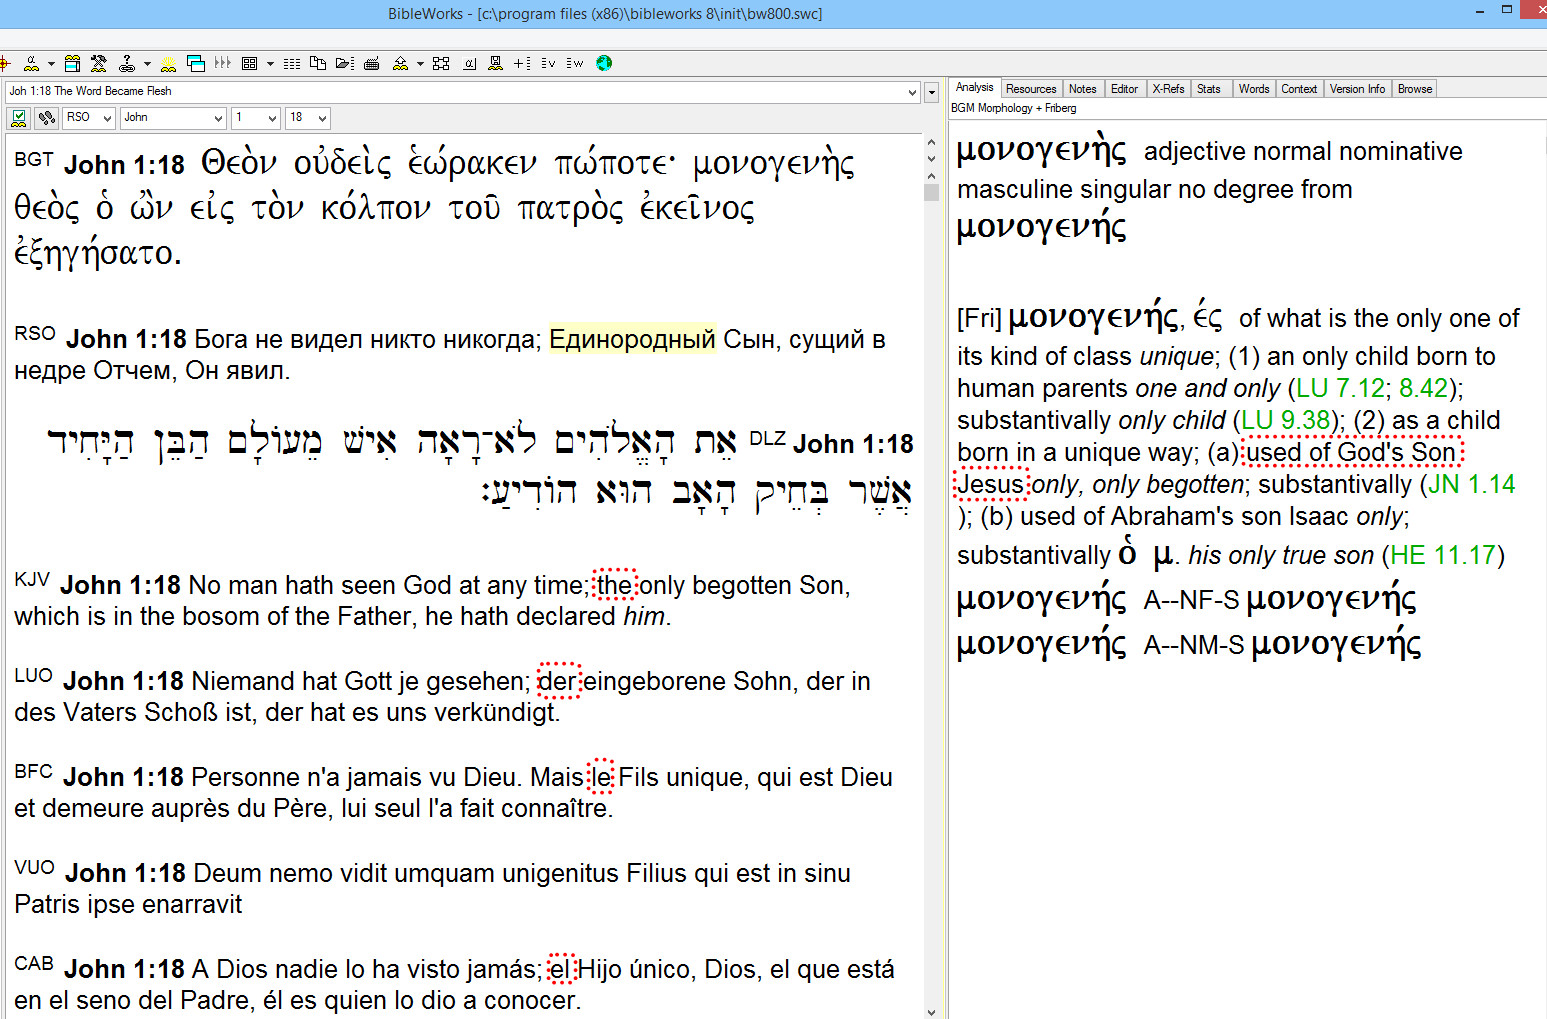Expand the 'Joh 1:18 The Word Became Flesh' combo box

pyautogui.click(x=912, y=92)
